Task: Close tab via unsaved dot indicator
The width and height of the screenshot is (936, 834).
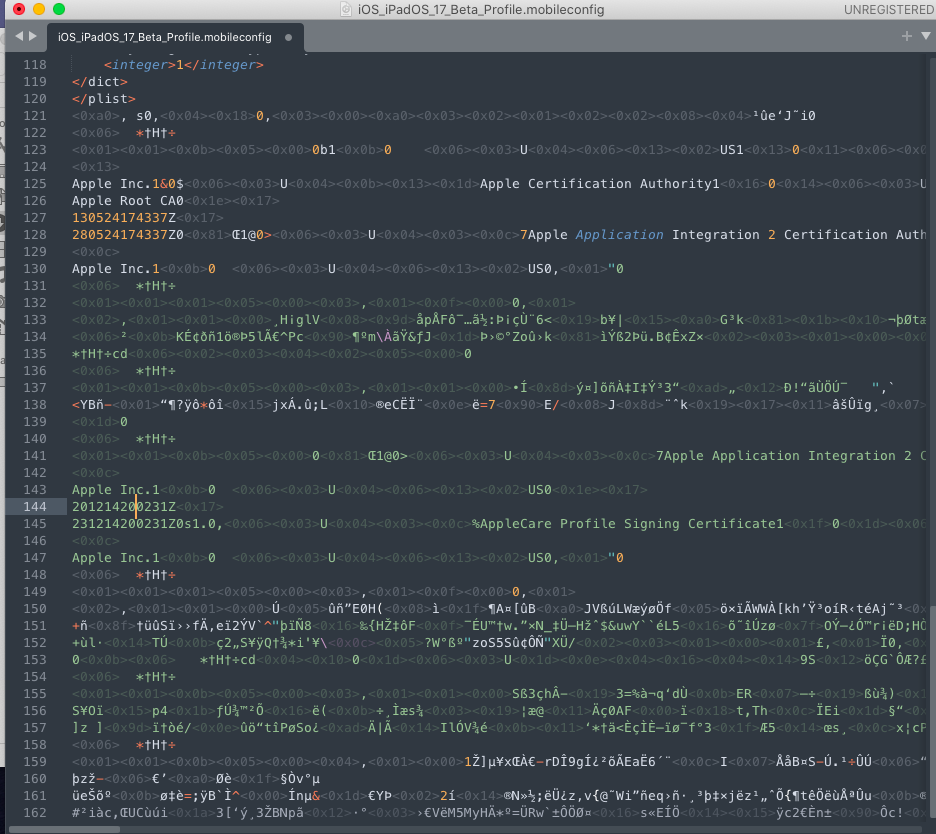Action: (289, 37)
